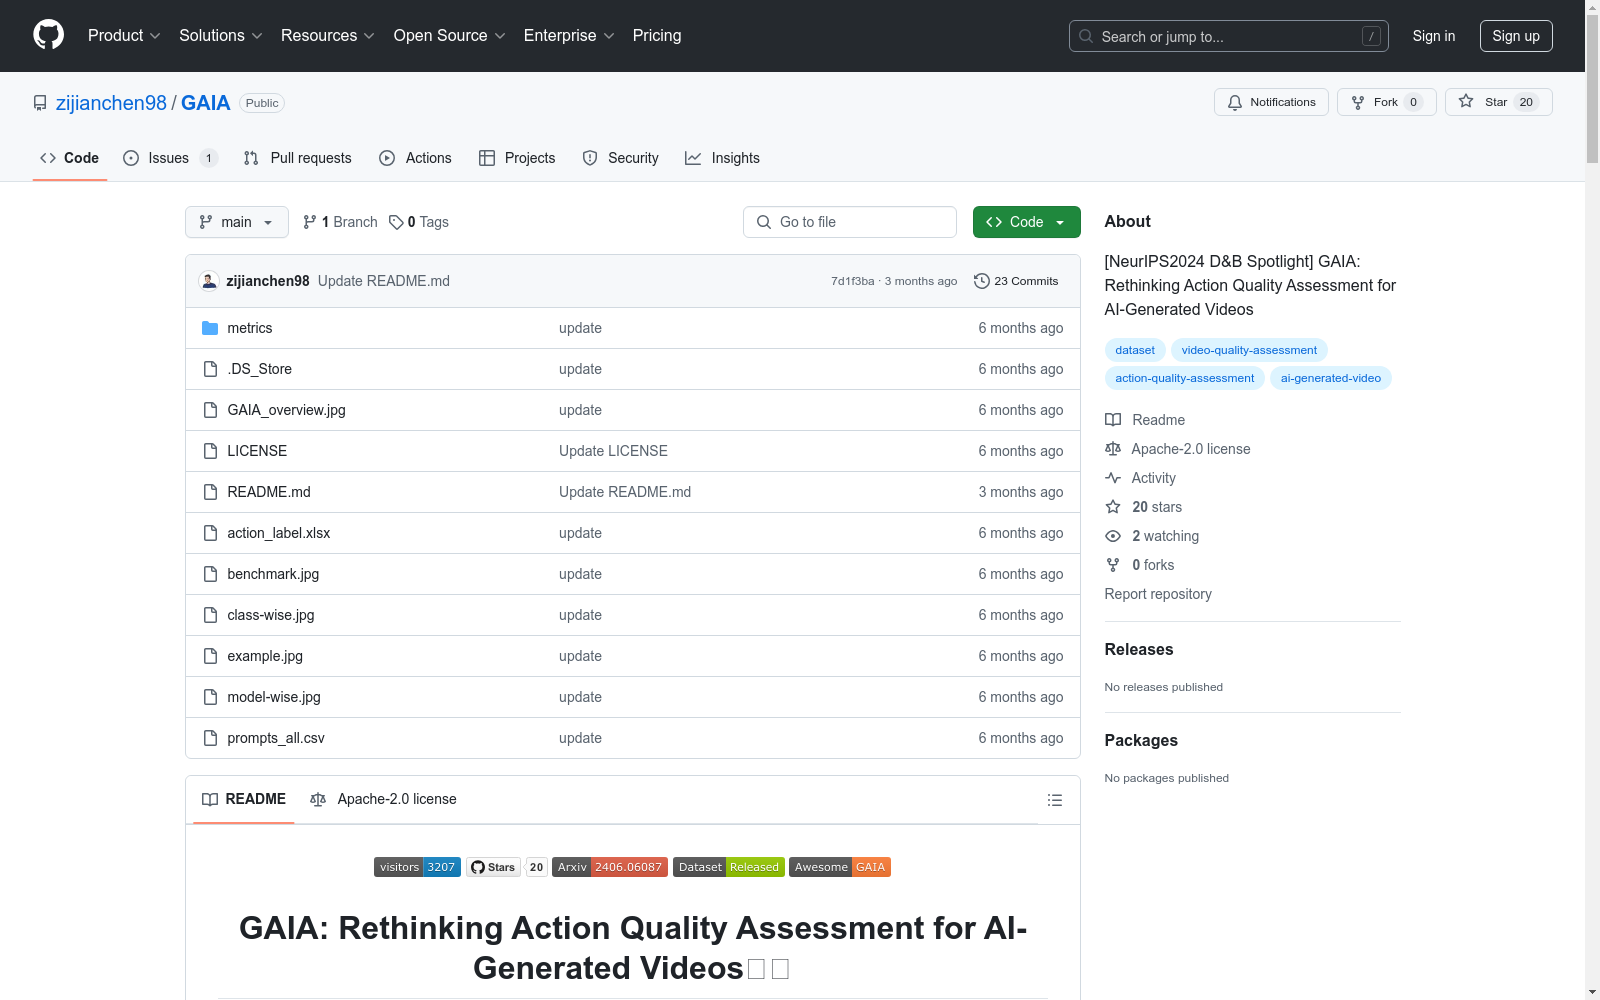Click the README outline list icon
The width and height of the screenshot is (1600, 1000).
pyautogui.click(x=1054, y=800)
